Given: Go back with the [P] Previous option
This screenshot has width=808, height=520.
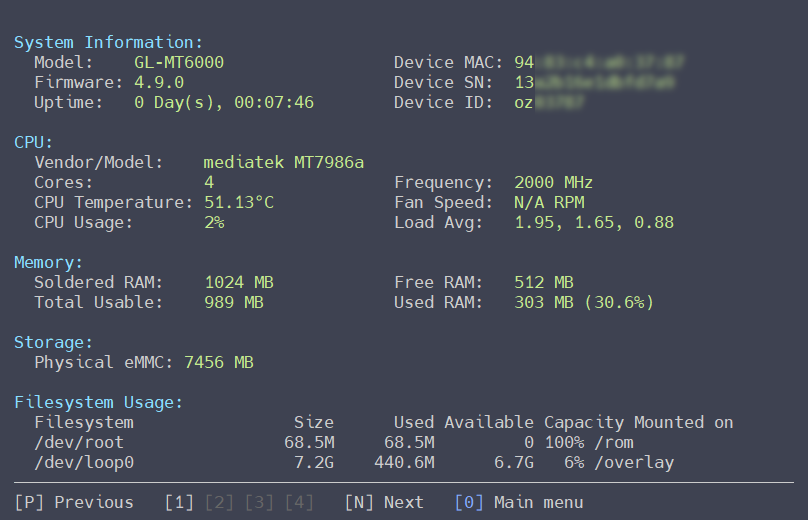Looking at the screenshot, I should pos(74,502).
